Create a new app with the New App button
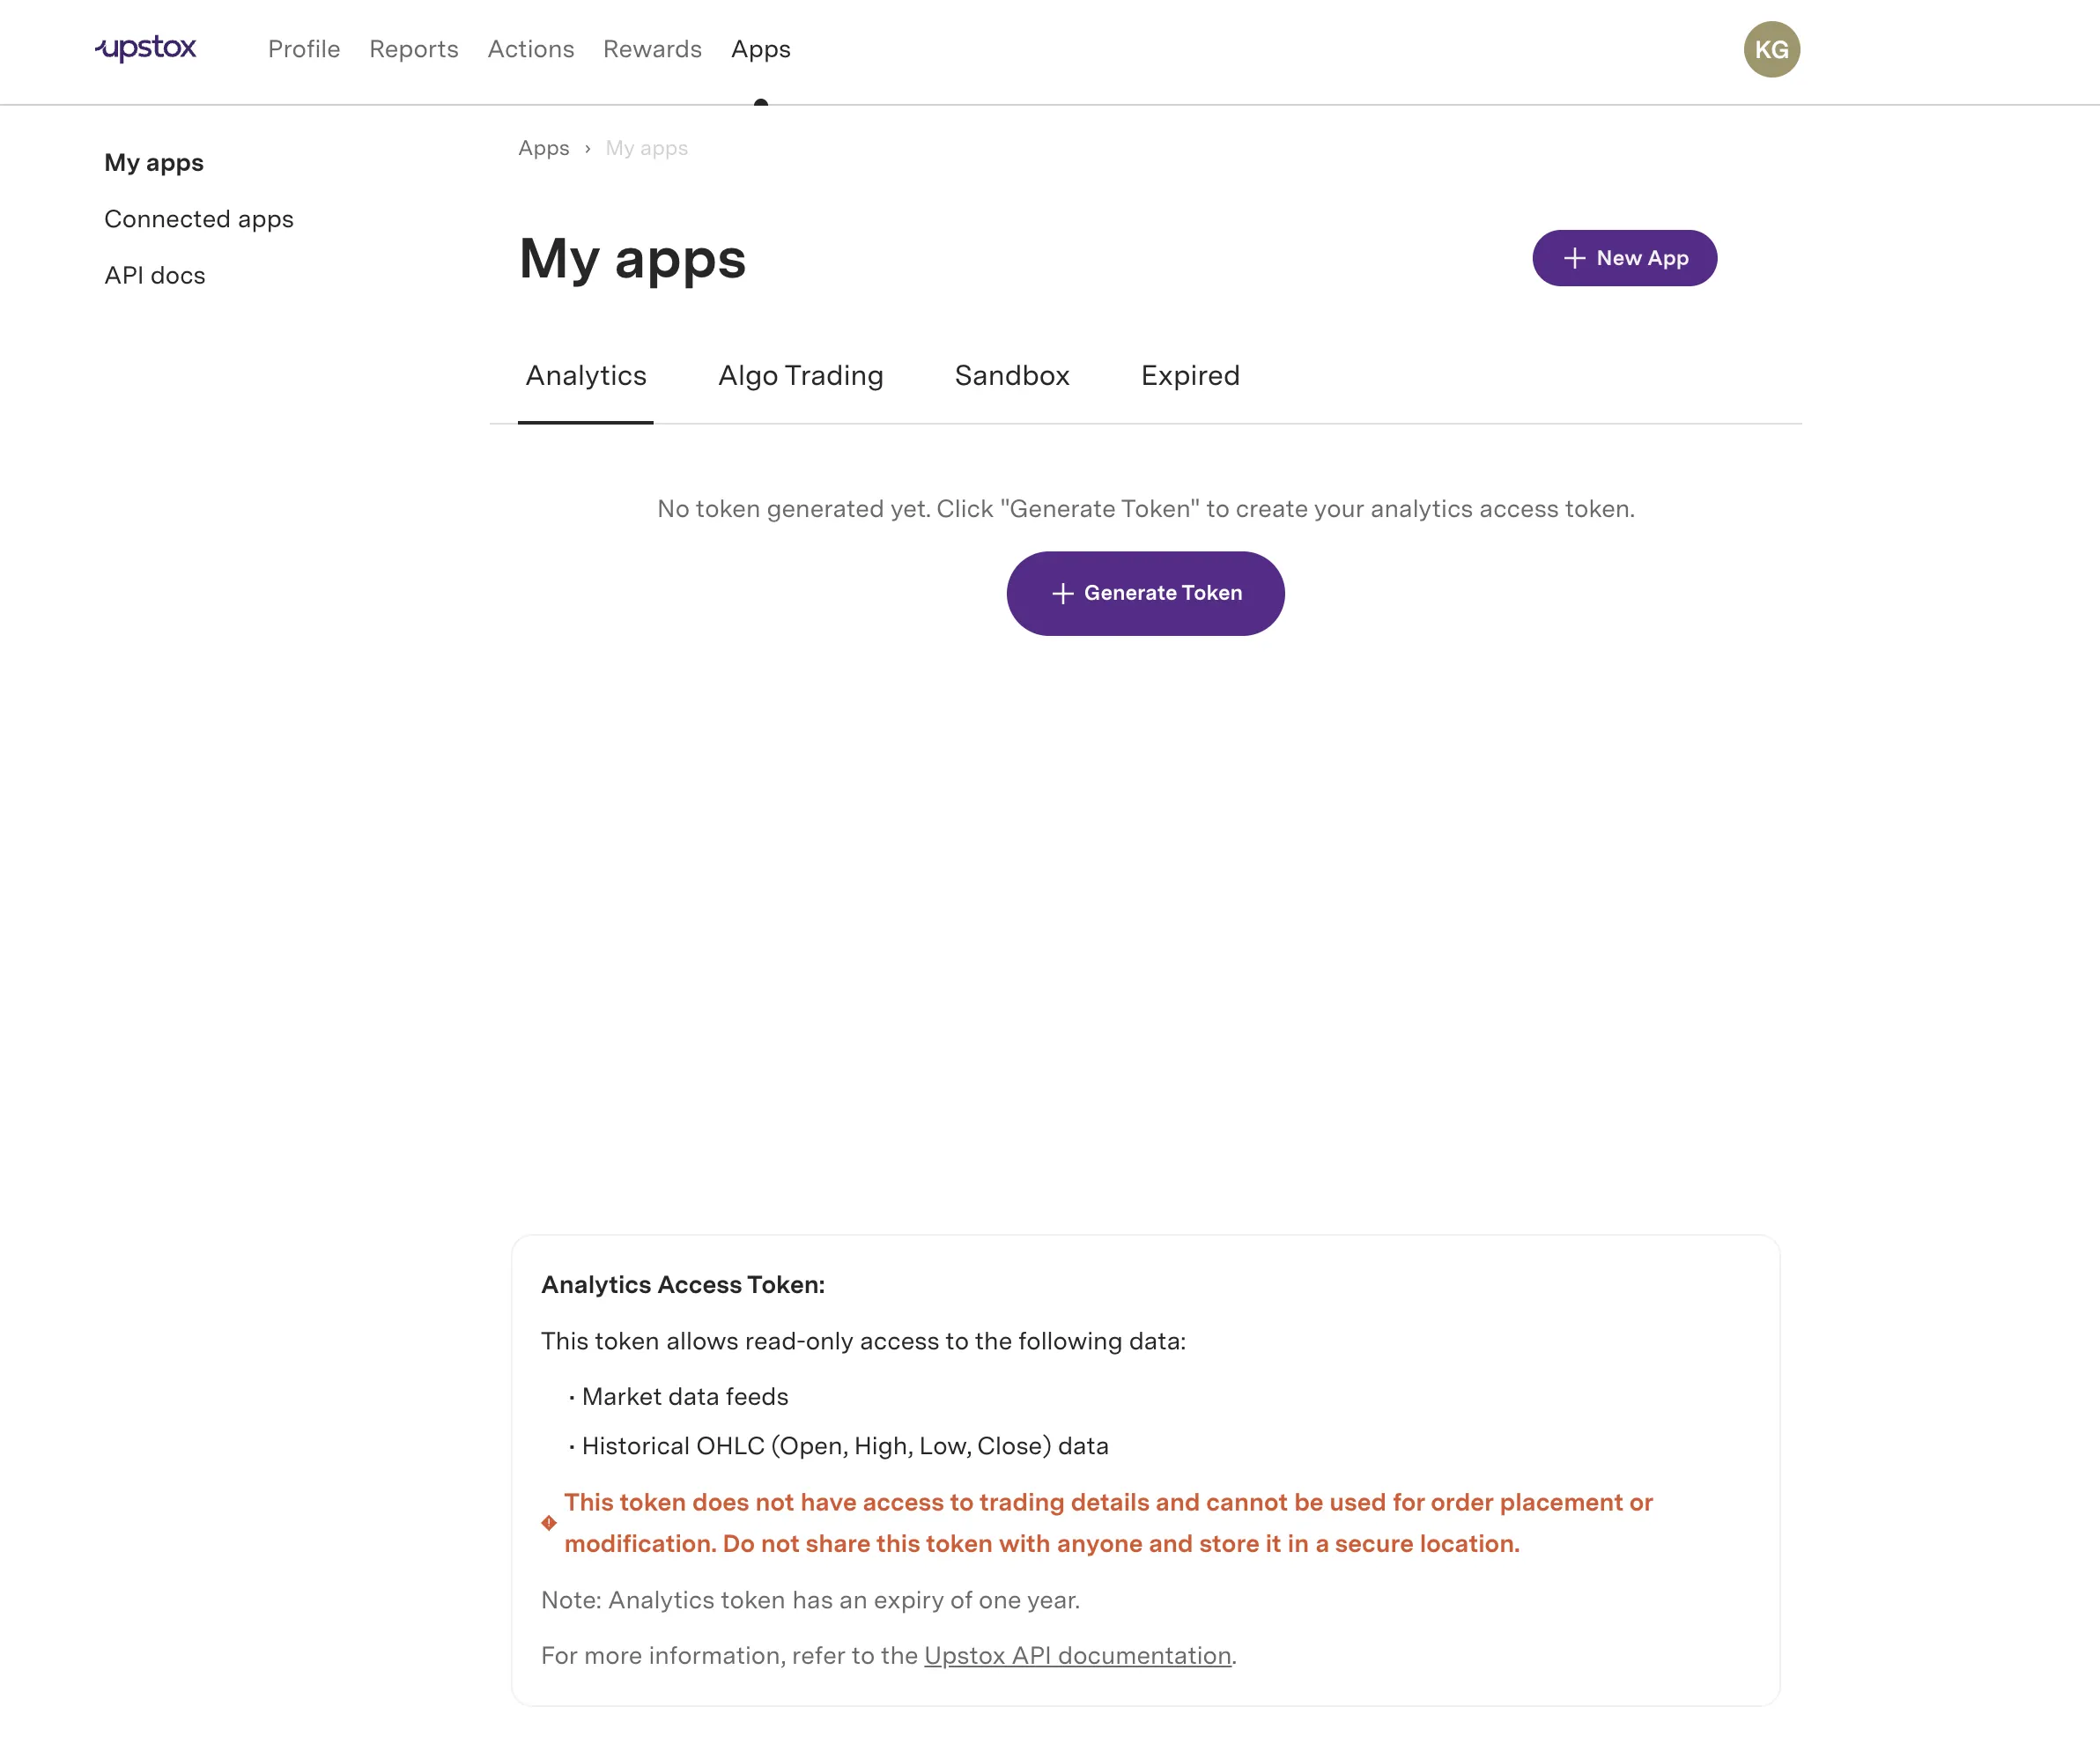 (x=1624, y=258)
